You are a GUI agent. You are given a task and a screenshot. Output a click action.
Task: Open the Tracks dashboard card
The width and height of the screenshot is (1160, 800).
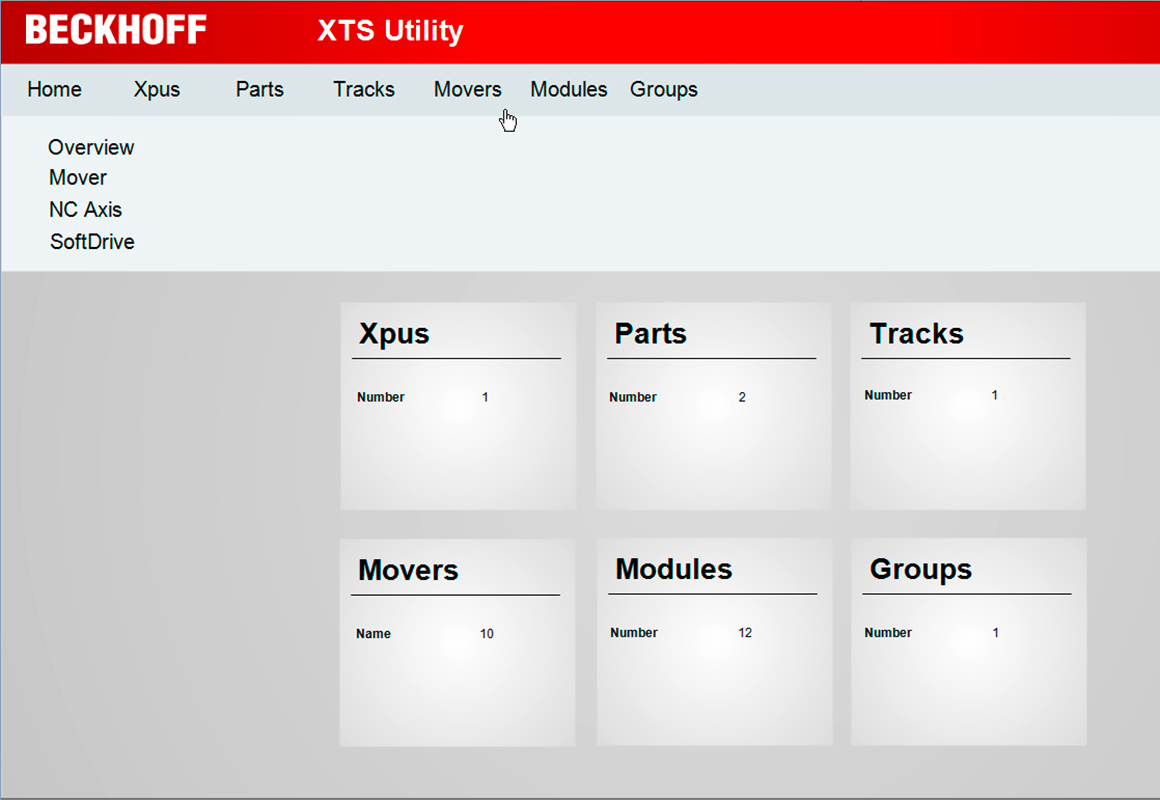[967, 405]
